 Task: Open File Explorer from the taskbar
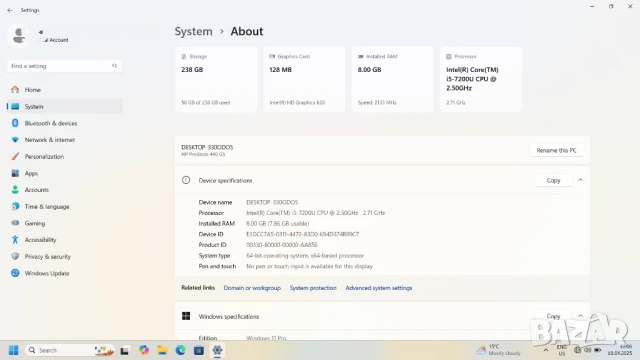pos(162,350)
